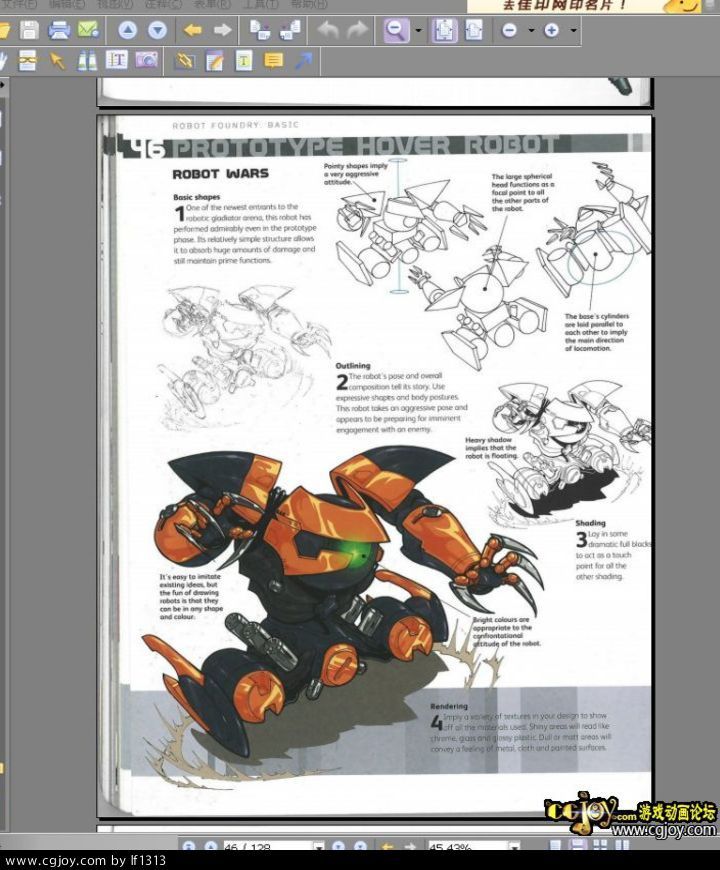720x870 pixels.
Task: Select the camera snapshot tool
Action: pyautogui.click(x=146, y=59)
